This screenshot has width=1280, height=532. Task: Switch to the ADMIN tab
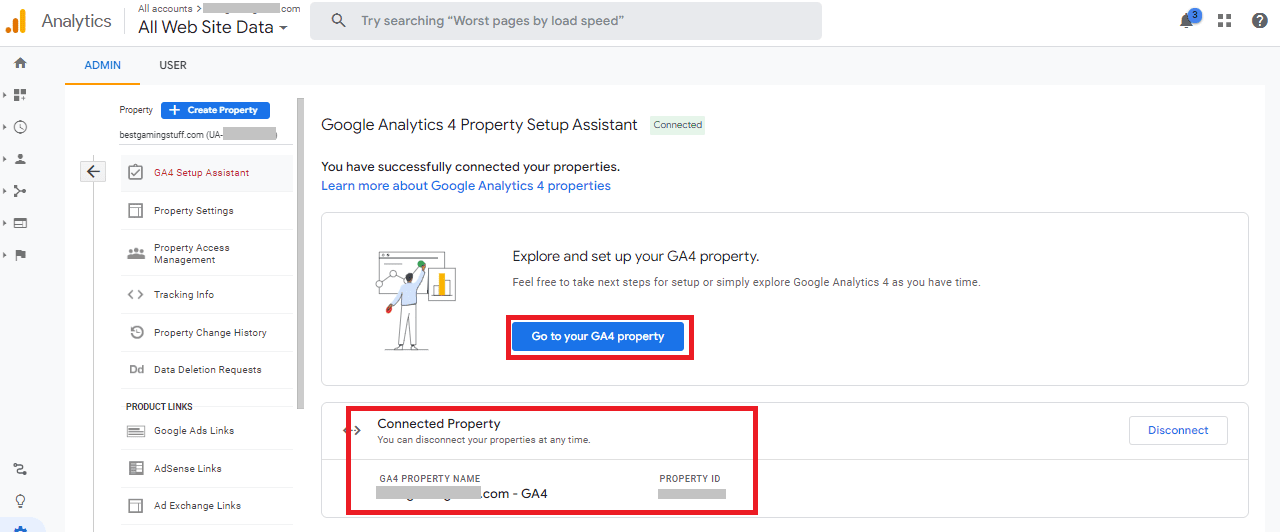102,65
